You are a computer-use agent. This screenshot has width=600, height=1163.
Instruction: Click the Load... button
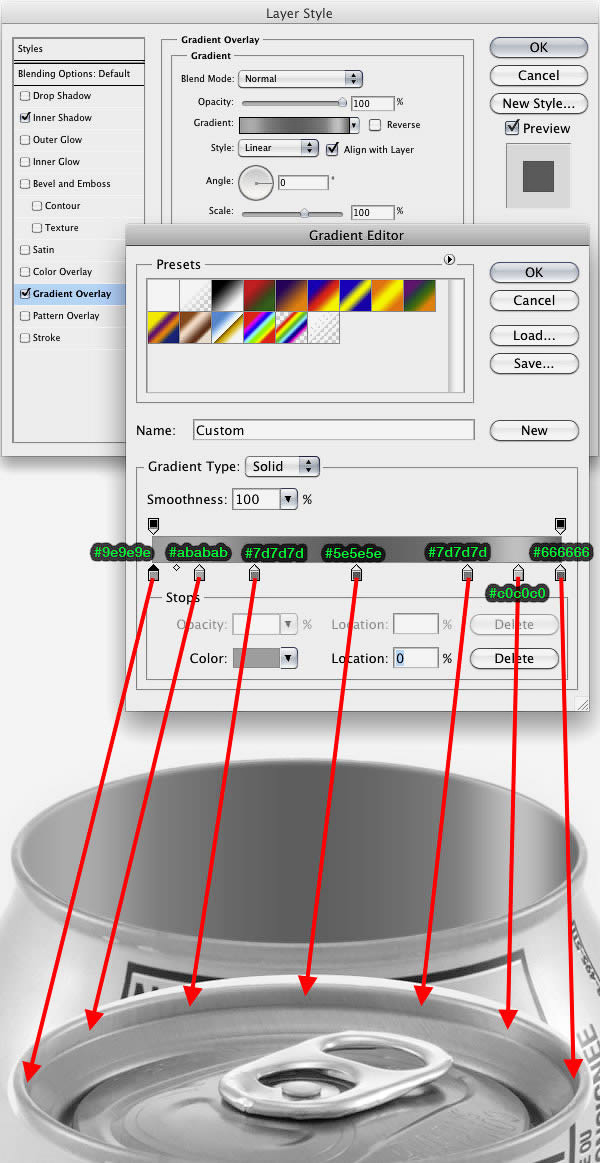point(534,336)
